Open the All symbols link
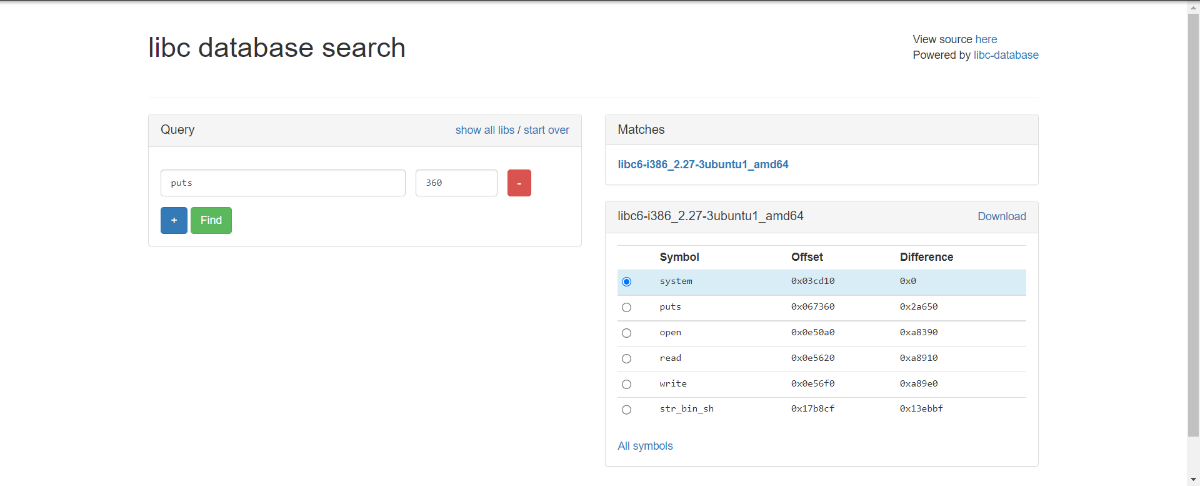This screenshot has height=486, width=1200. click(x=645, y=446)
